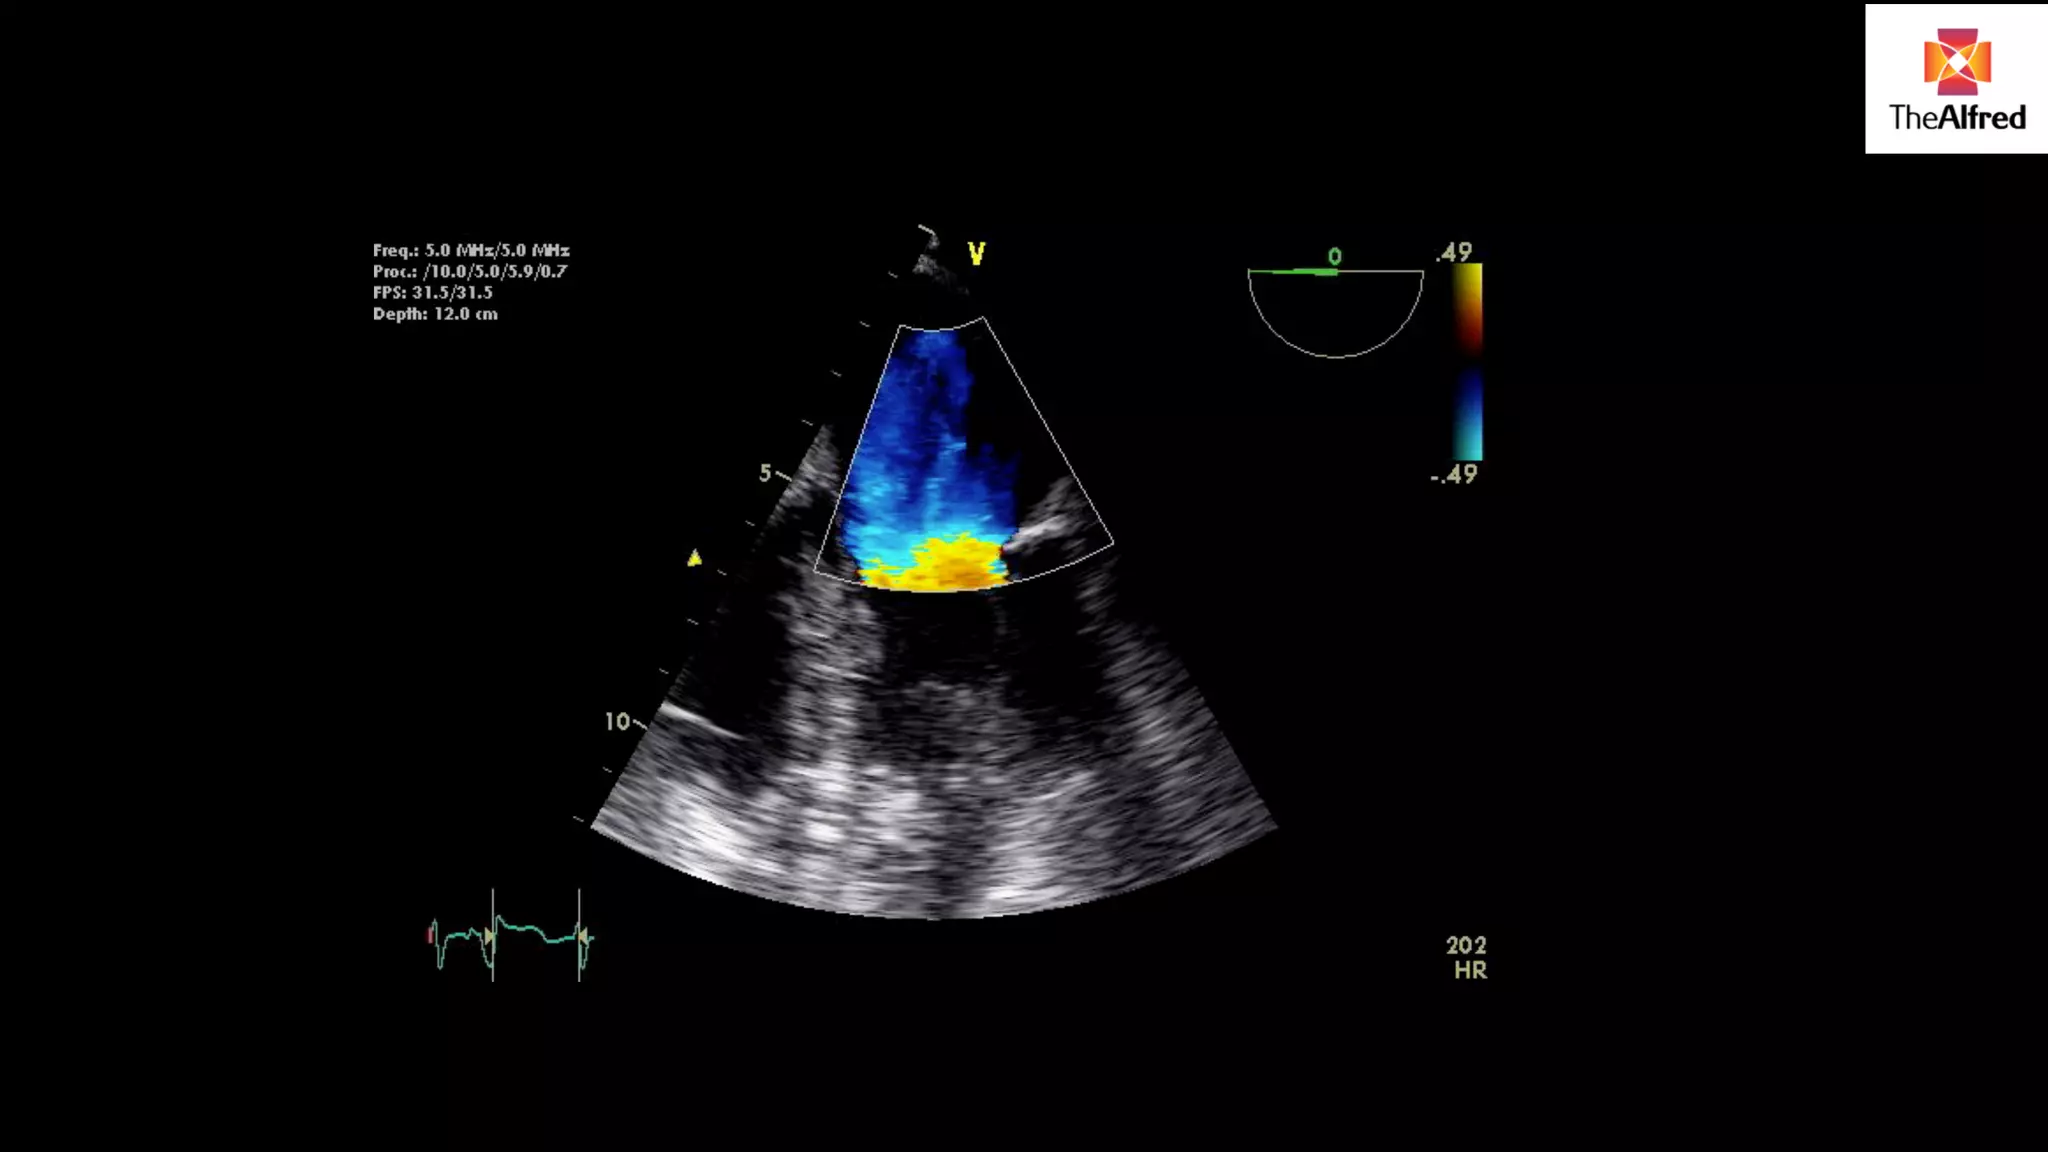Viewport: 2048px width, 1152px height.
Task: Click the Depth 12.0 cm label
Action: click(x=435, y=314)
